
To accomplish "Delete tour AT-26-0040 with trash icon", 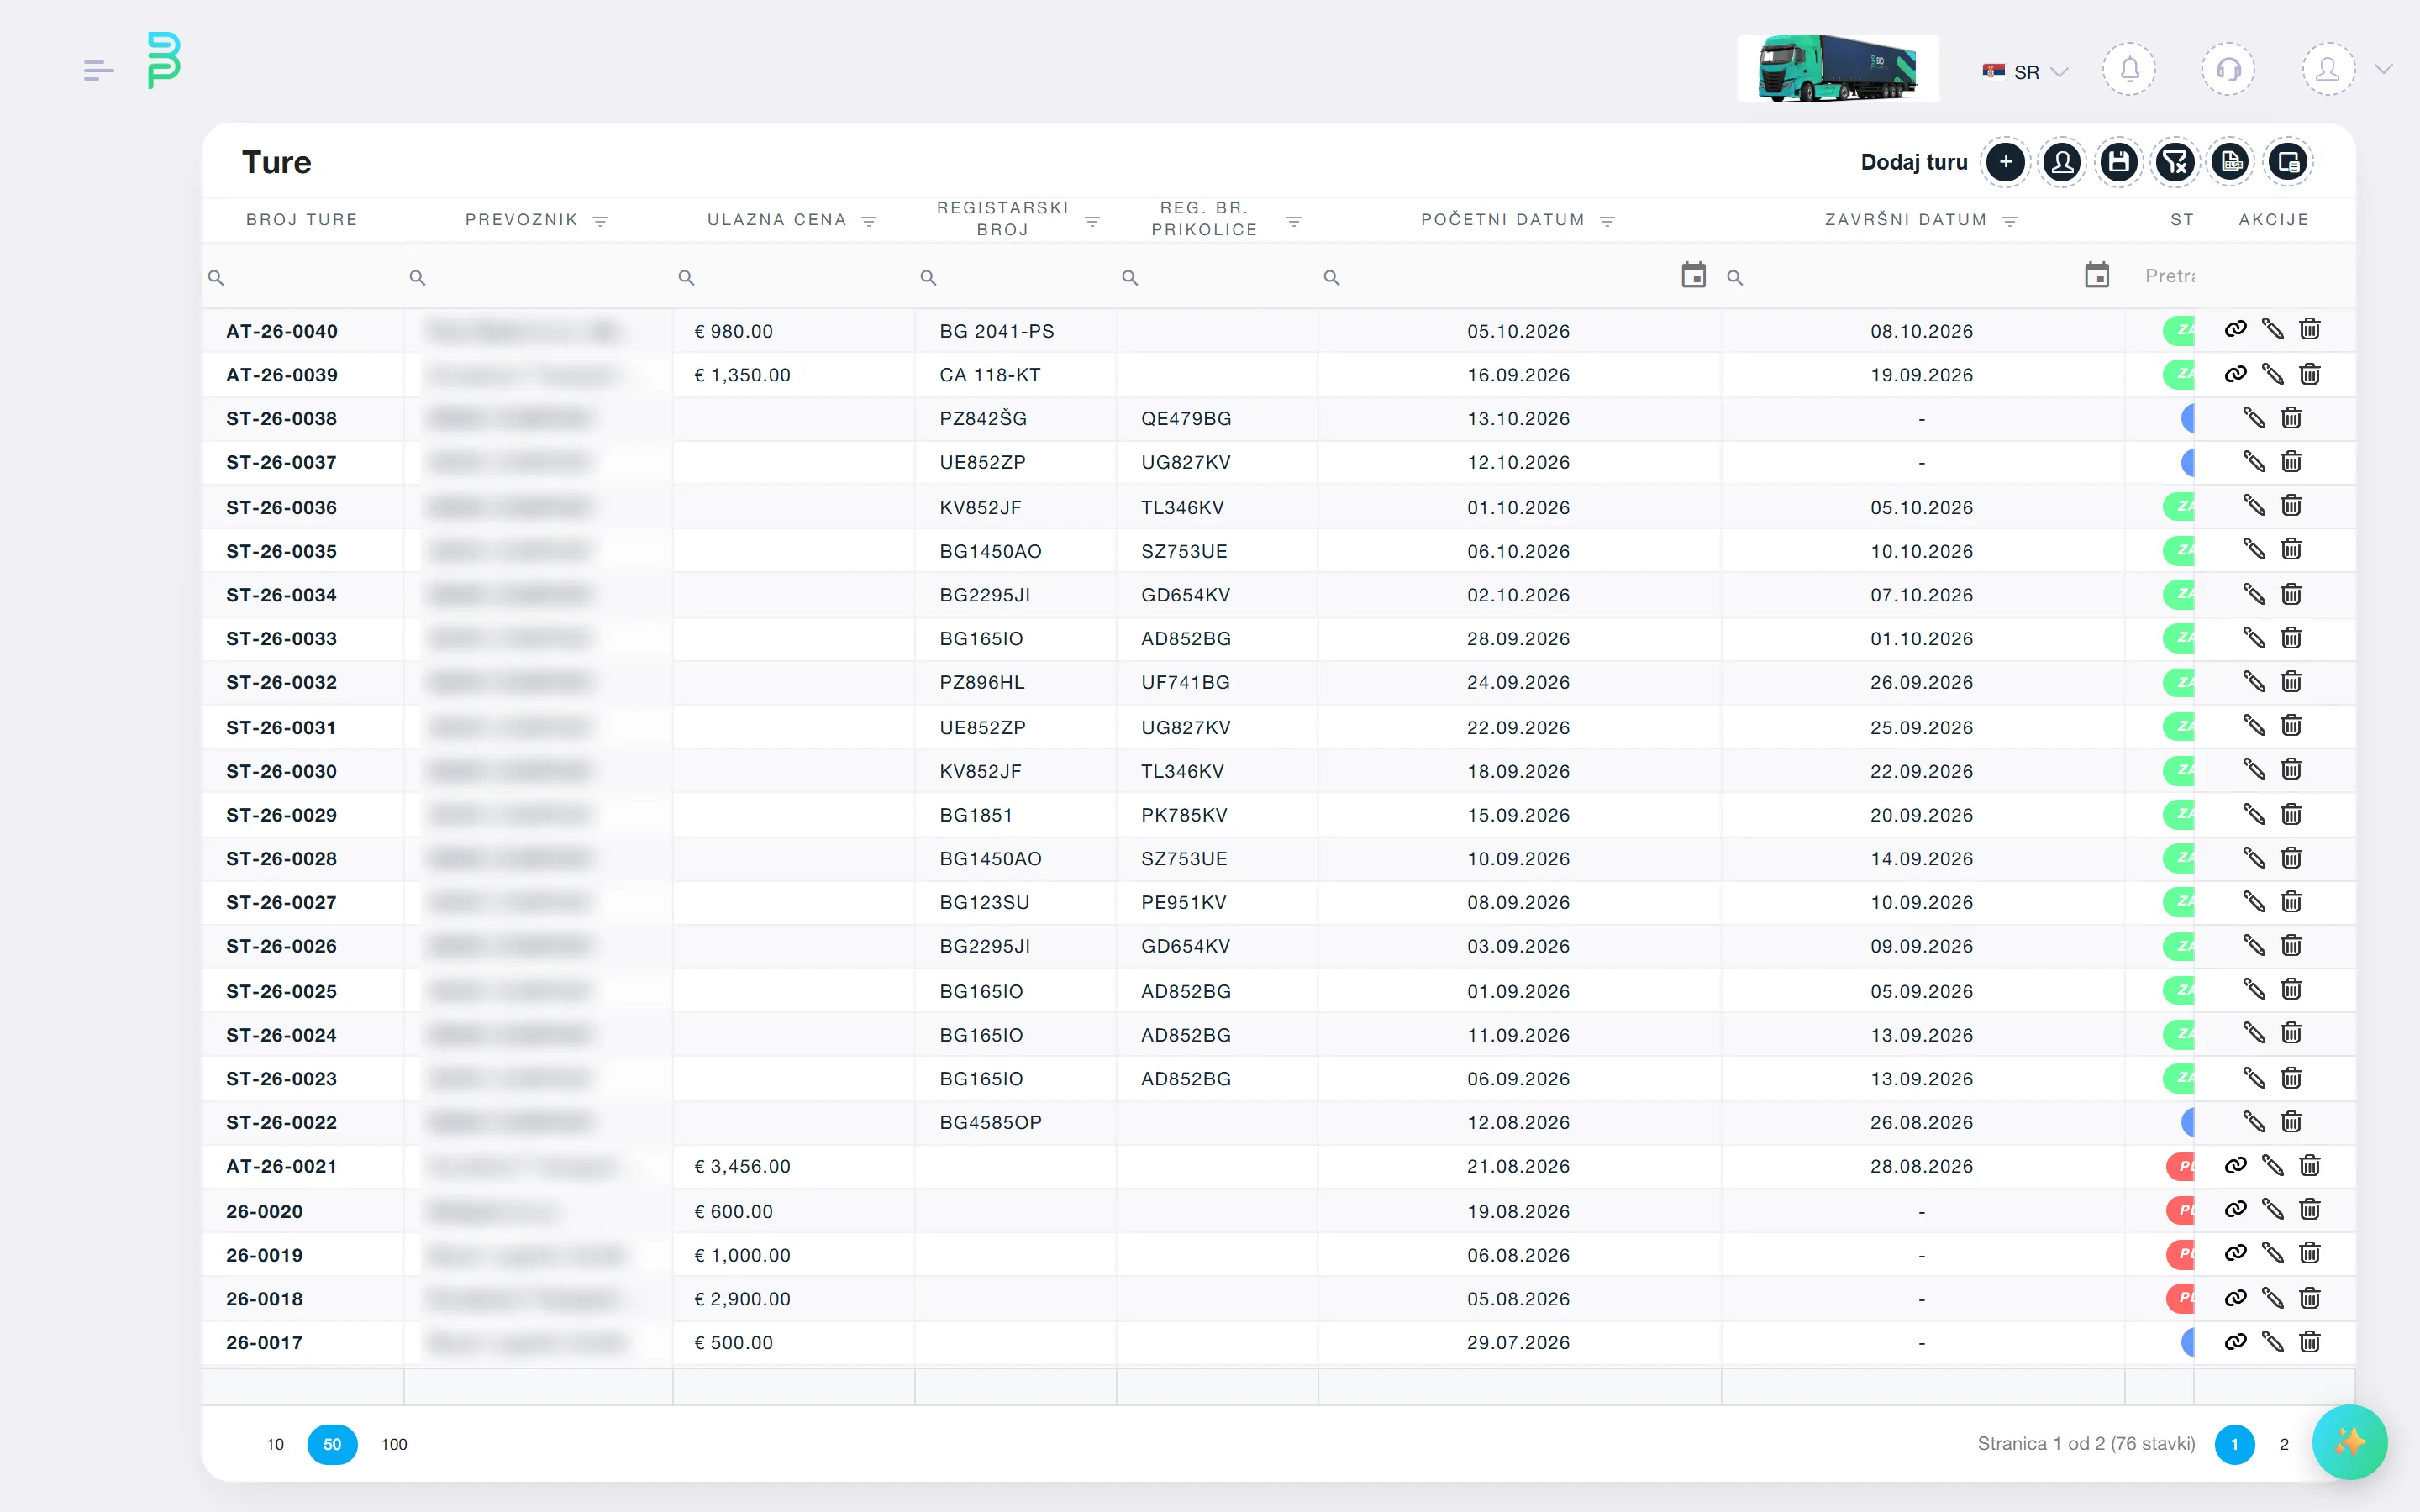I will click(x=2310, y=329).
